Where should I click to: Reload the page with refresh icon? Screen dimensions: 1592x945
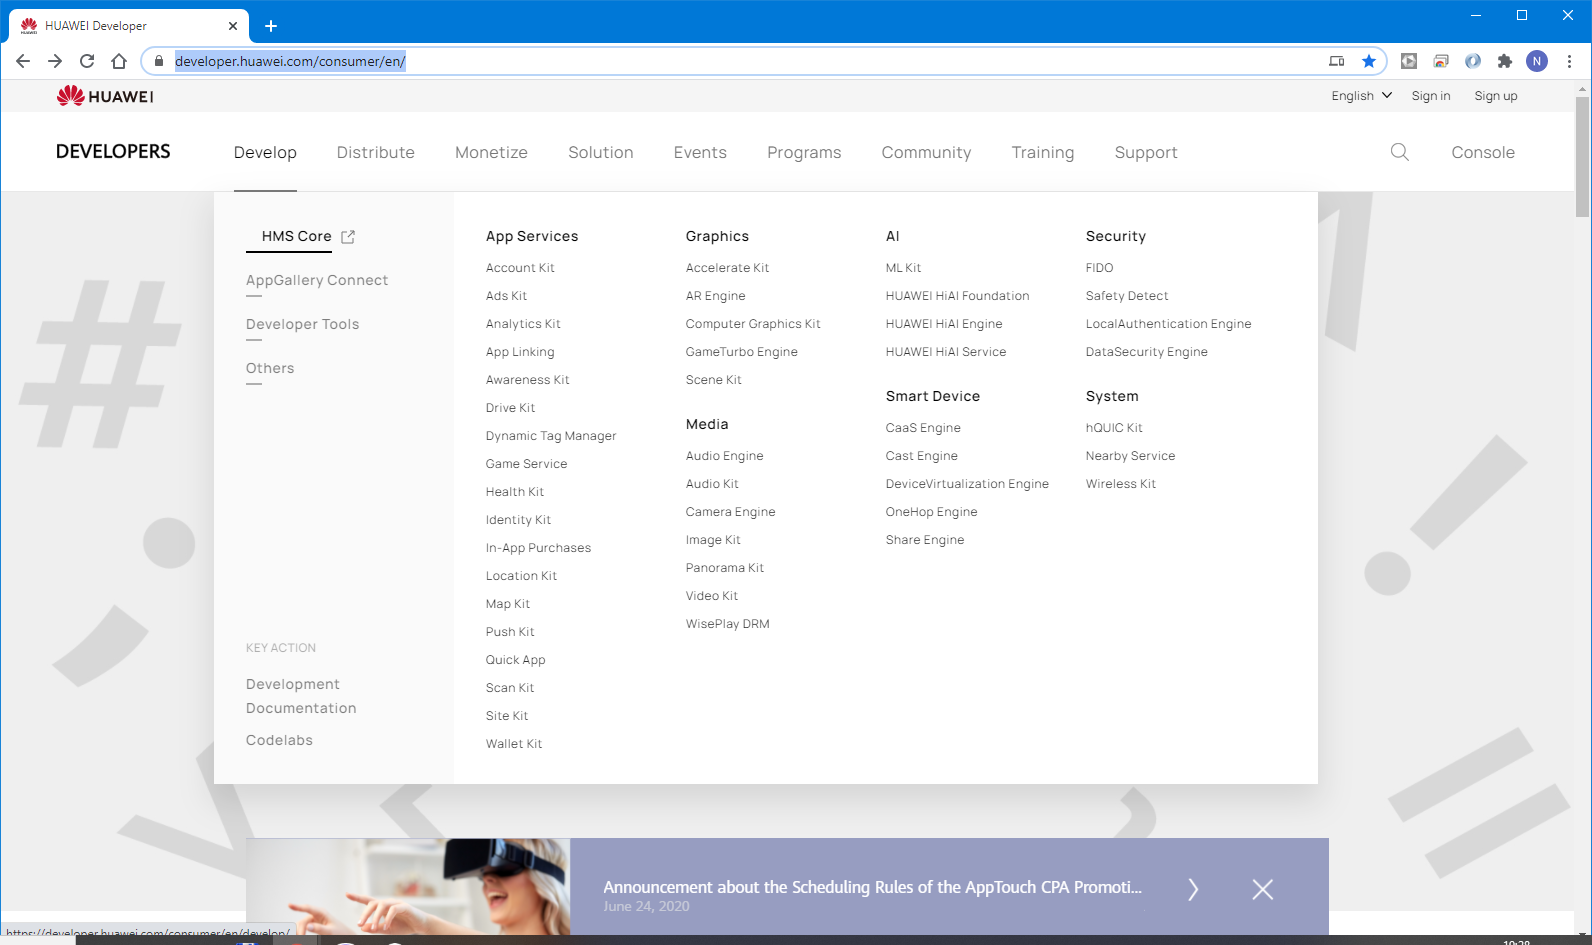point(87,61)
